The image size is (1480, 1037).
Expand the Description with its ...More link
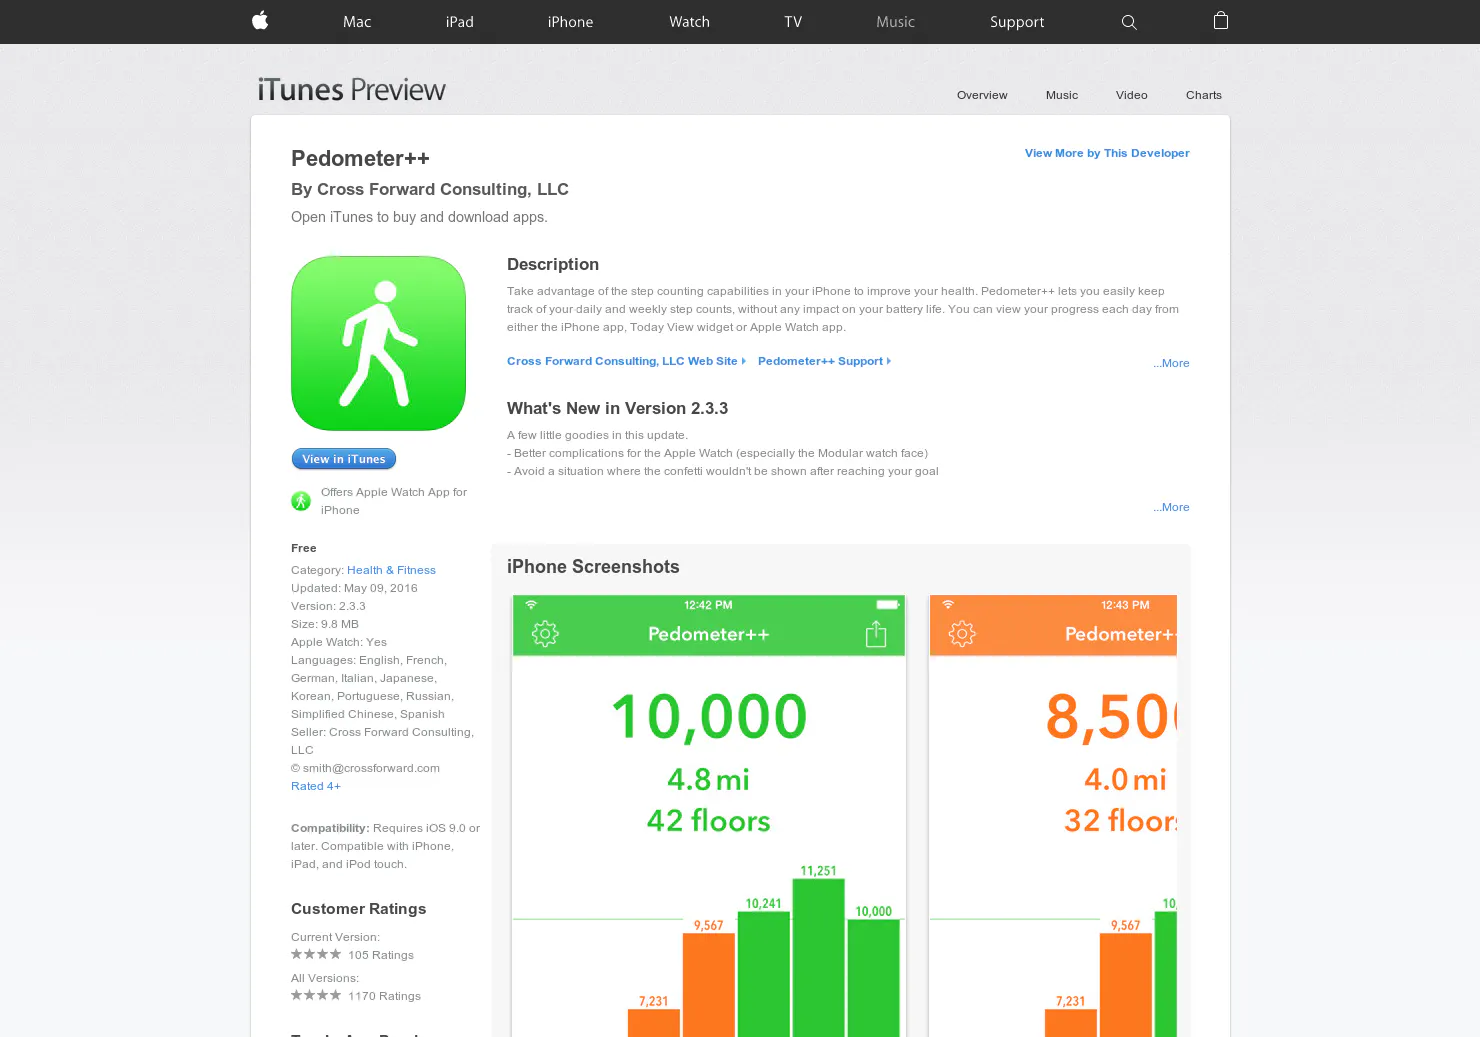point(1171,363)
